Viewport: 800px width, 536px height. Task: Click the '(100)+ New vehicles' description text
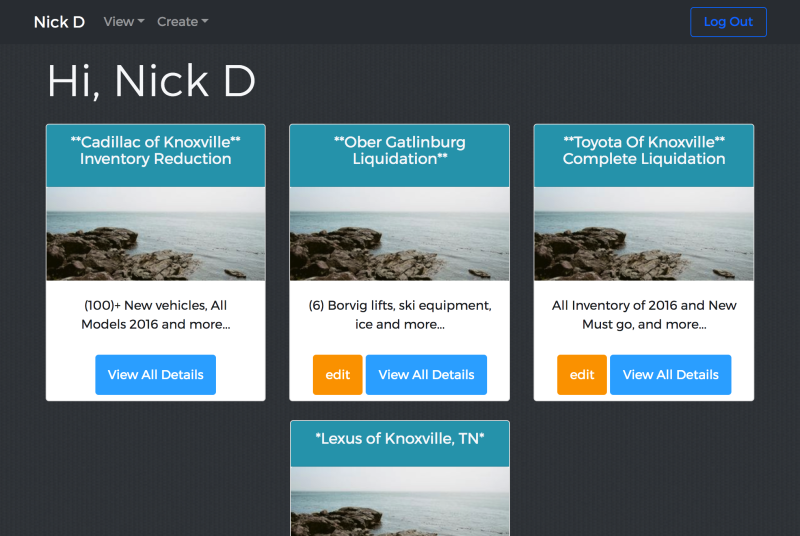click(156, 315)
